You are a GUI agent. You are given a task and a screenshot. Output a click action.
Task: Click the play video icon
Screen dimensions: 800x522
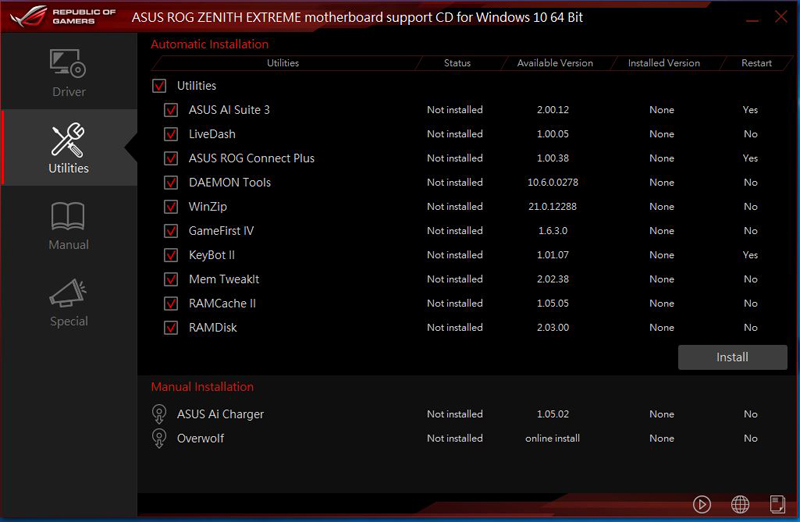(x=702, y=504)
